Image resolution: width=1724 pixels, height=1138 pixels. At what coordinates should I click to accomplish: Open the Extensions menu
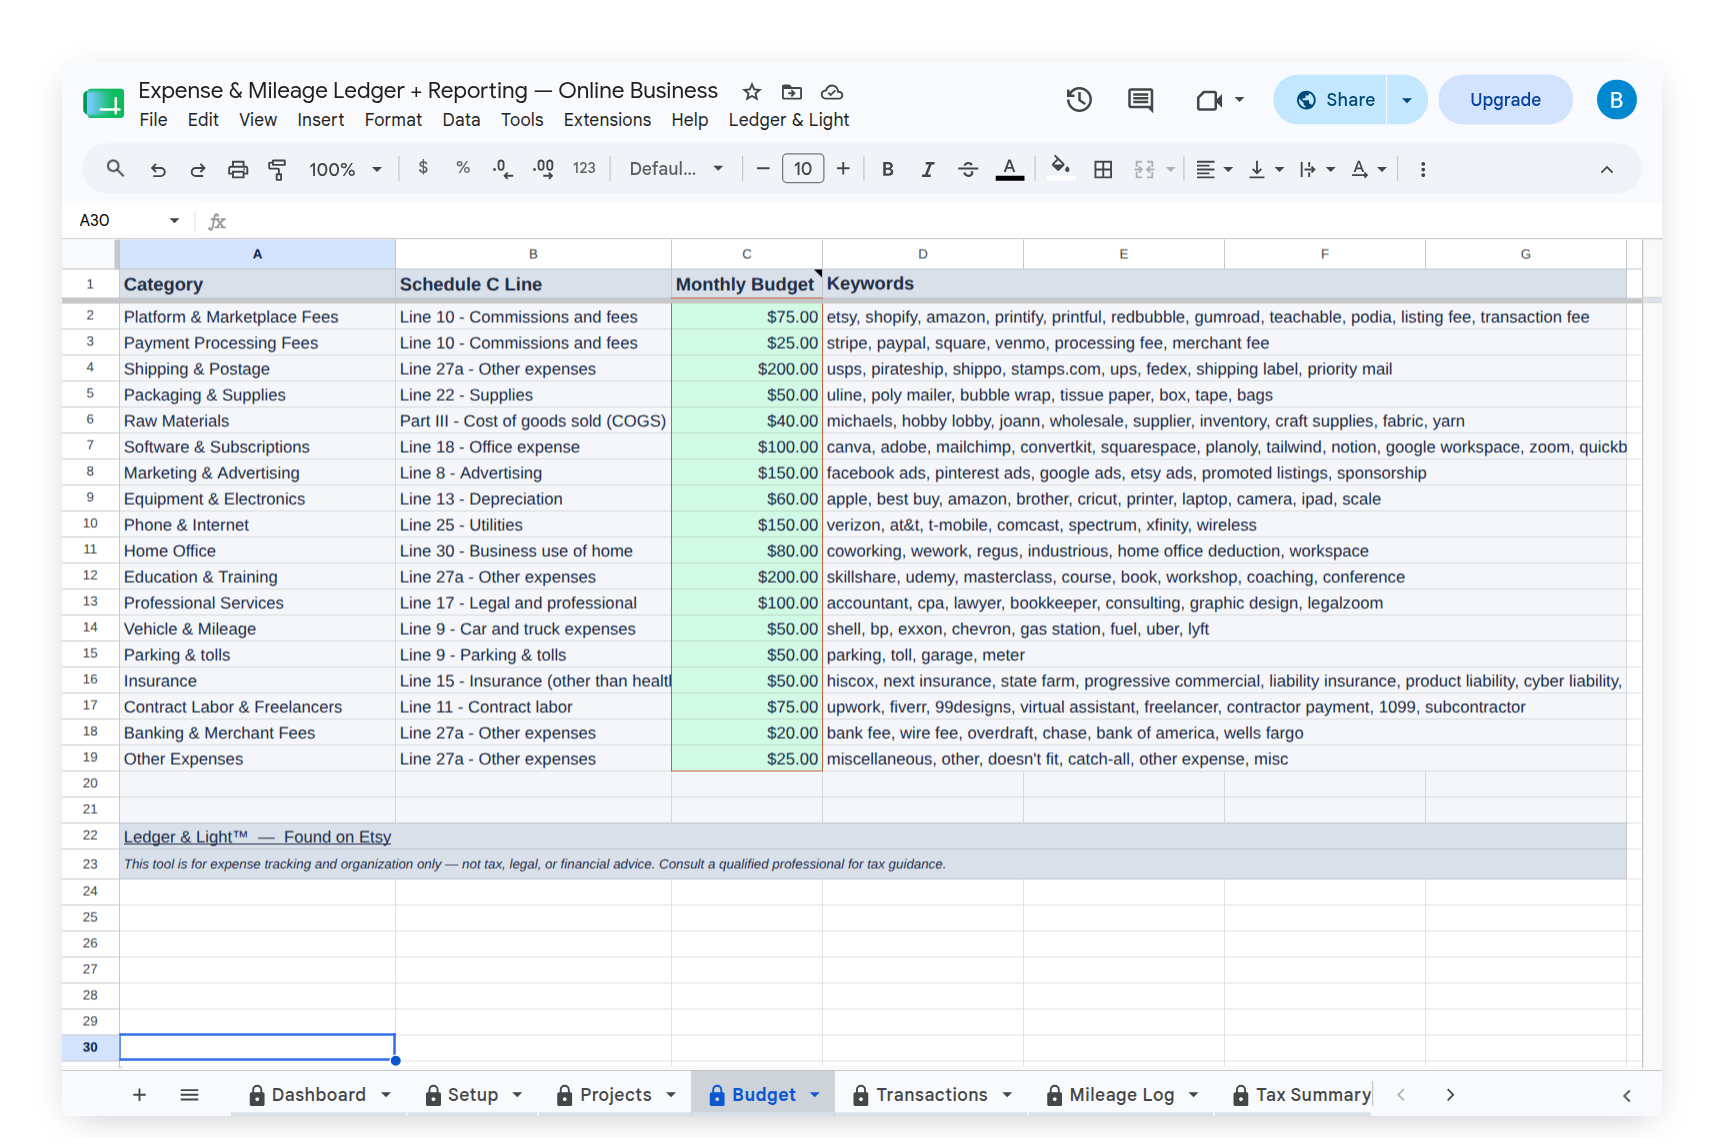coord(607,120)
